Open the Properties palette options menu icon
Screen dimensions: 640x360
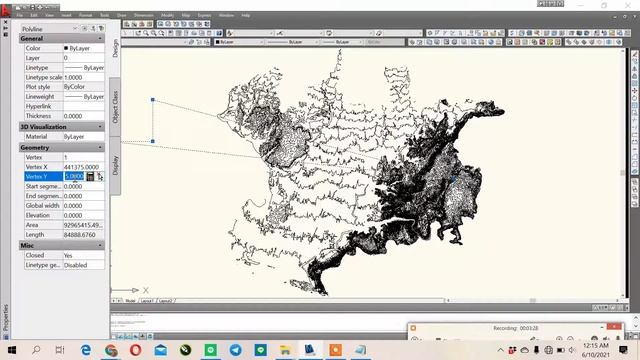tap(5, 35)
